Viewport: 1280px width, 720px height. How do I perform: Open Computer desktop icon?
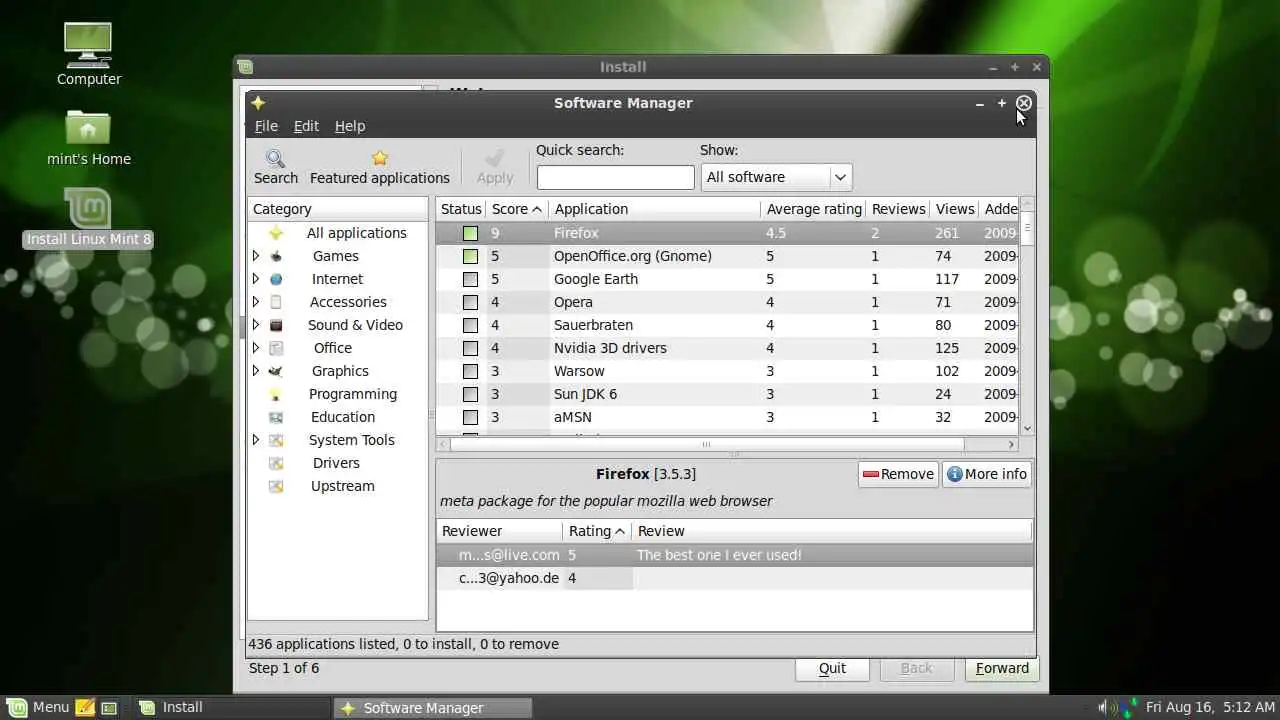click(x=89, y=53)
